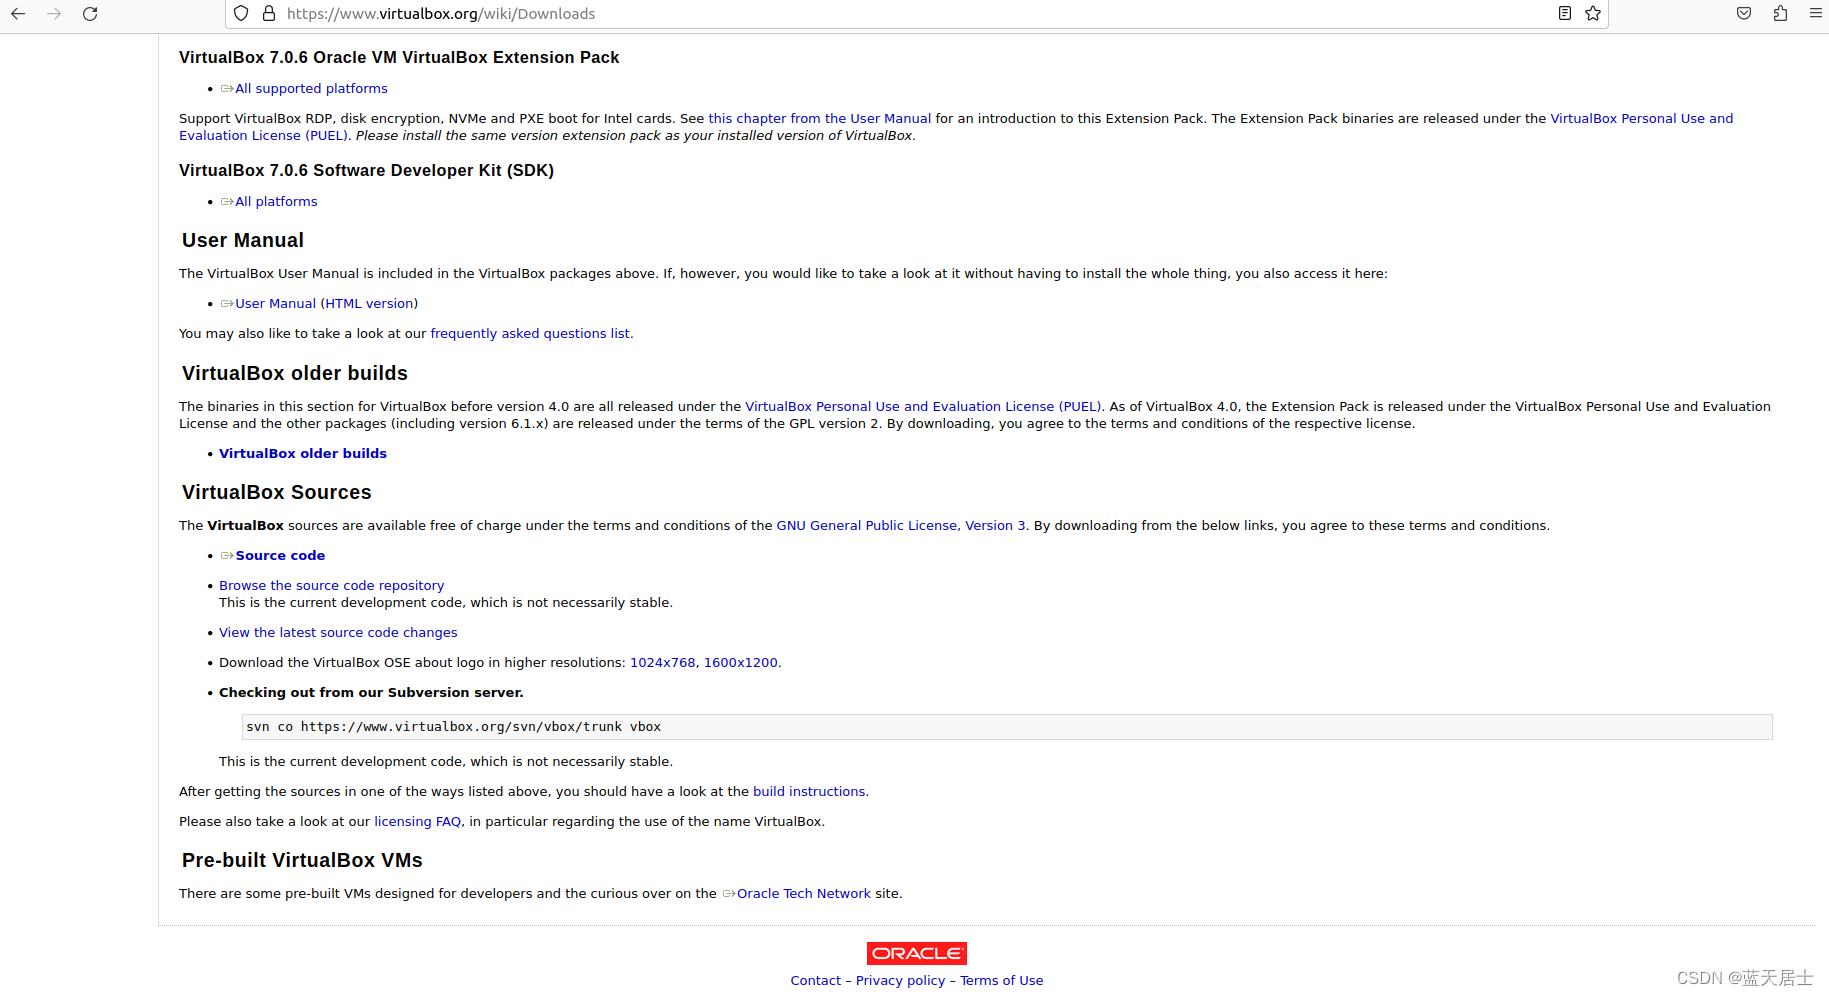Open the 1024x768 logo link

(662, 663)
